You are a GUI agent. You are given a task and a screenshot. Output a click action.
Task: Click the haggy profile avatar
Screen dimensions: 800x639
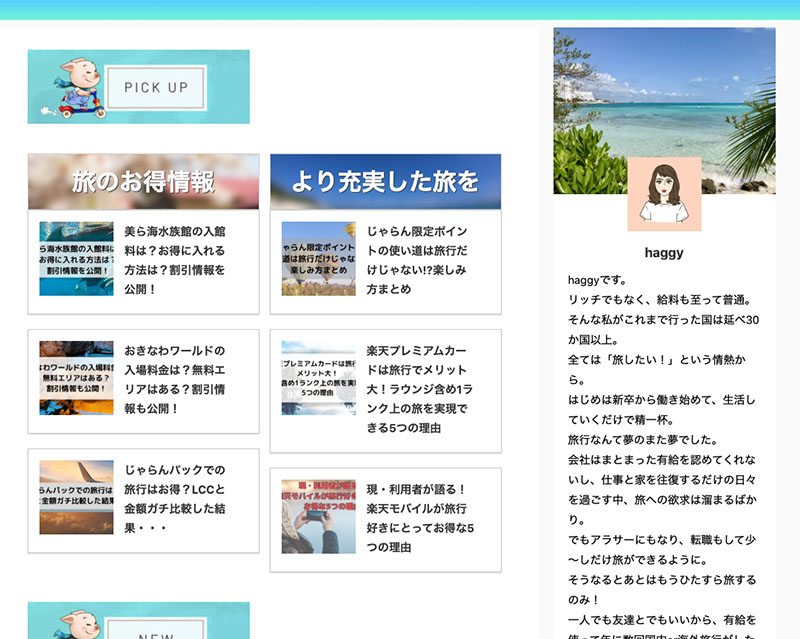[x=664, y=194]
